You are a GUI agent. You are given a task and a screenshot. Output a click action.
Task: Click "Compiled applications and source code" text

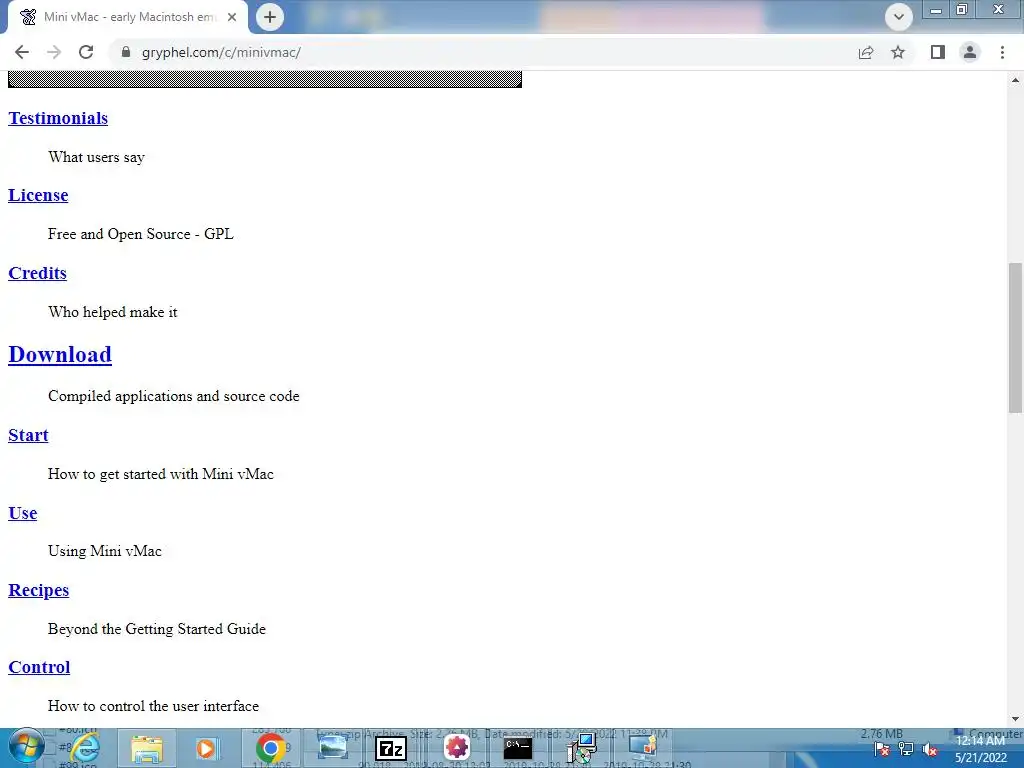pyautogui.click(x=174, y=396)
